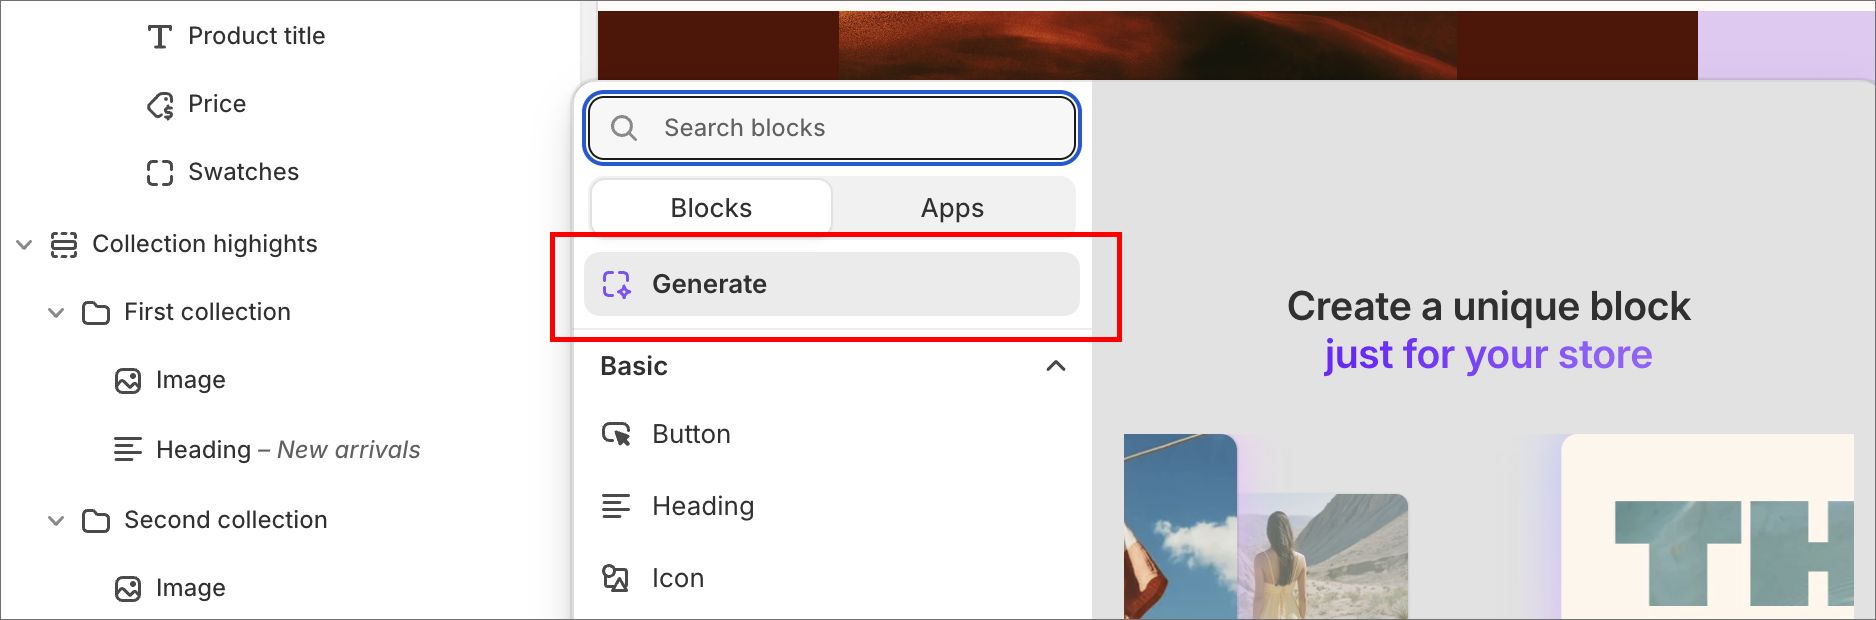Focus the Search blocks field

(832, 128)
